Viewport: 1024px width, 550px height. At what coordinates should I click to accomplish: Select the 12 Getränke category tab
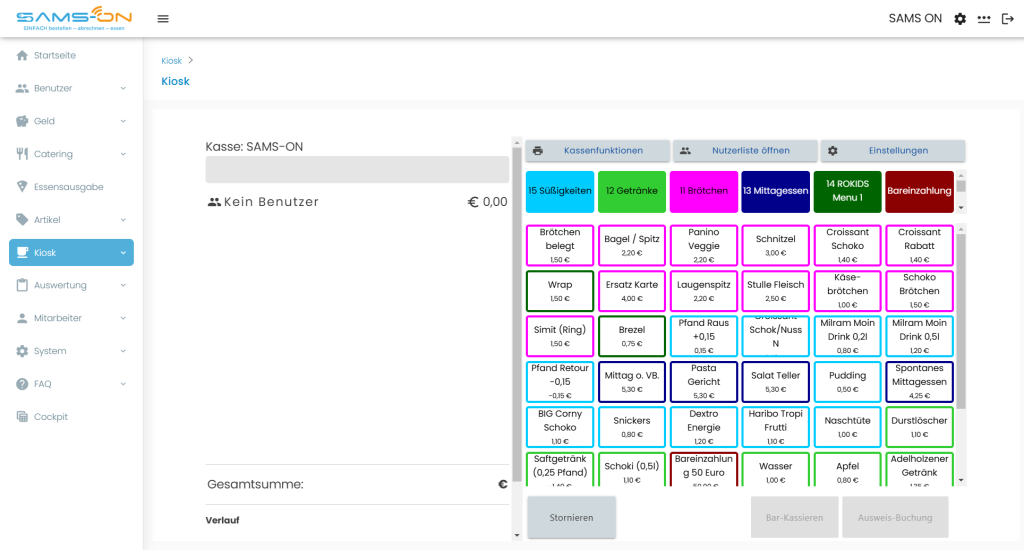pos(632,191)
